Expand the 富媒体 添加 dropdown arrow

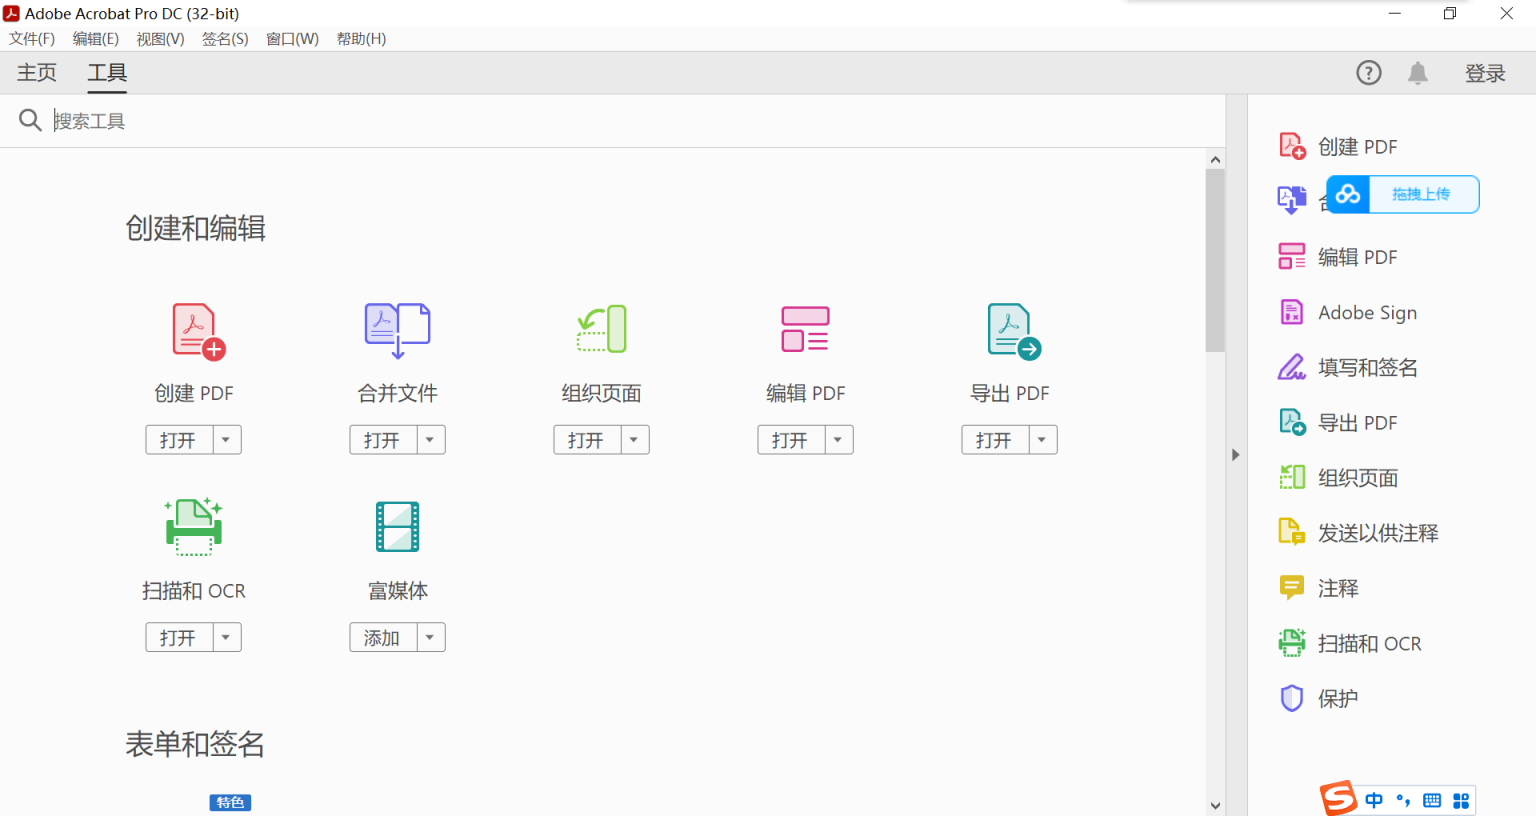(430, 637)
